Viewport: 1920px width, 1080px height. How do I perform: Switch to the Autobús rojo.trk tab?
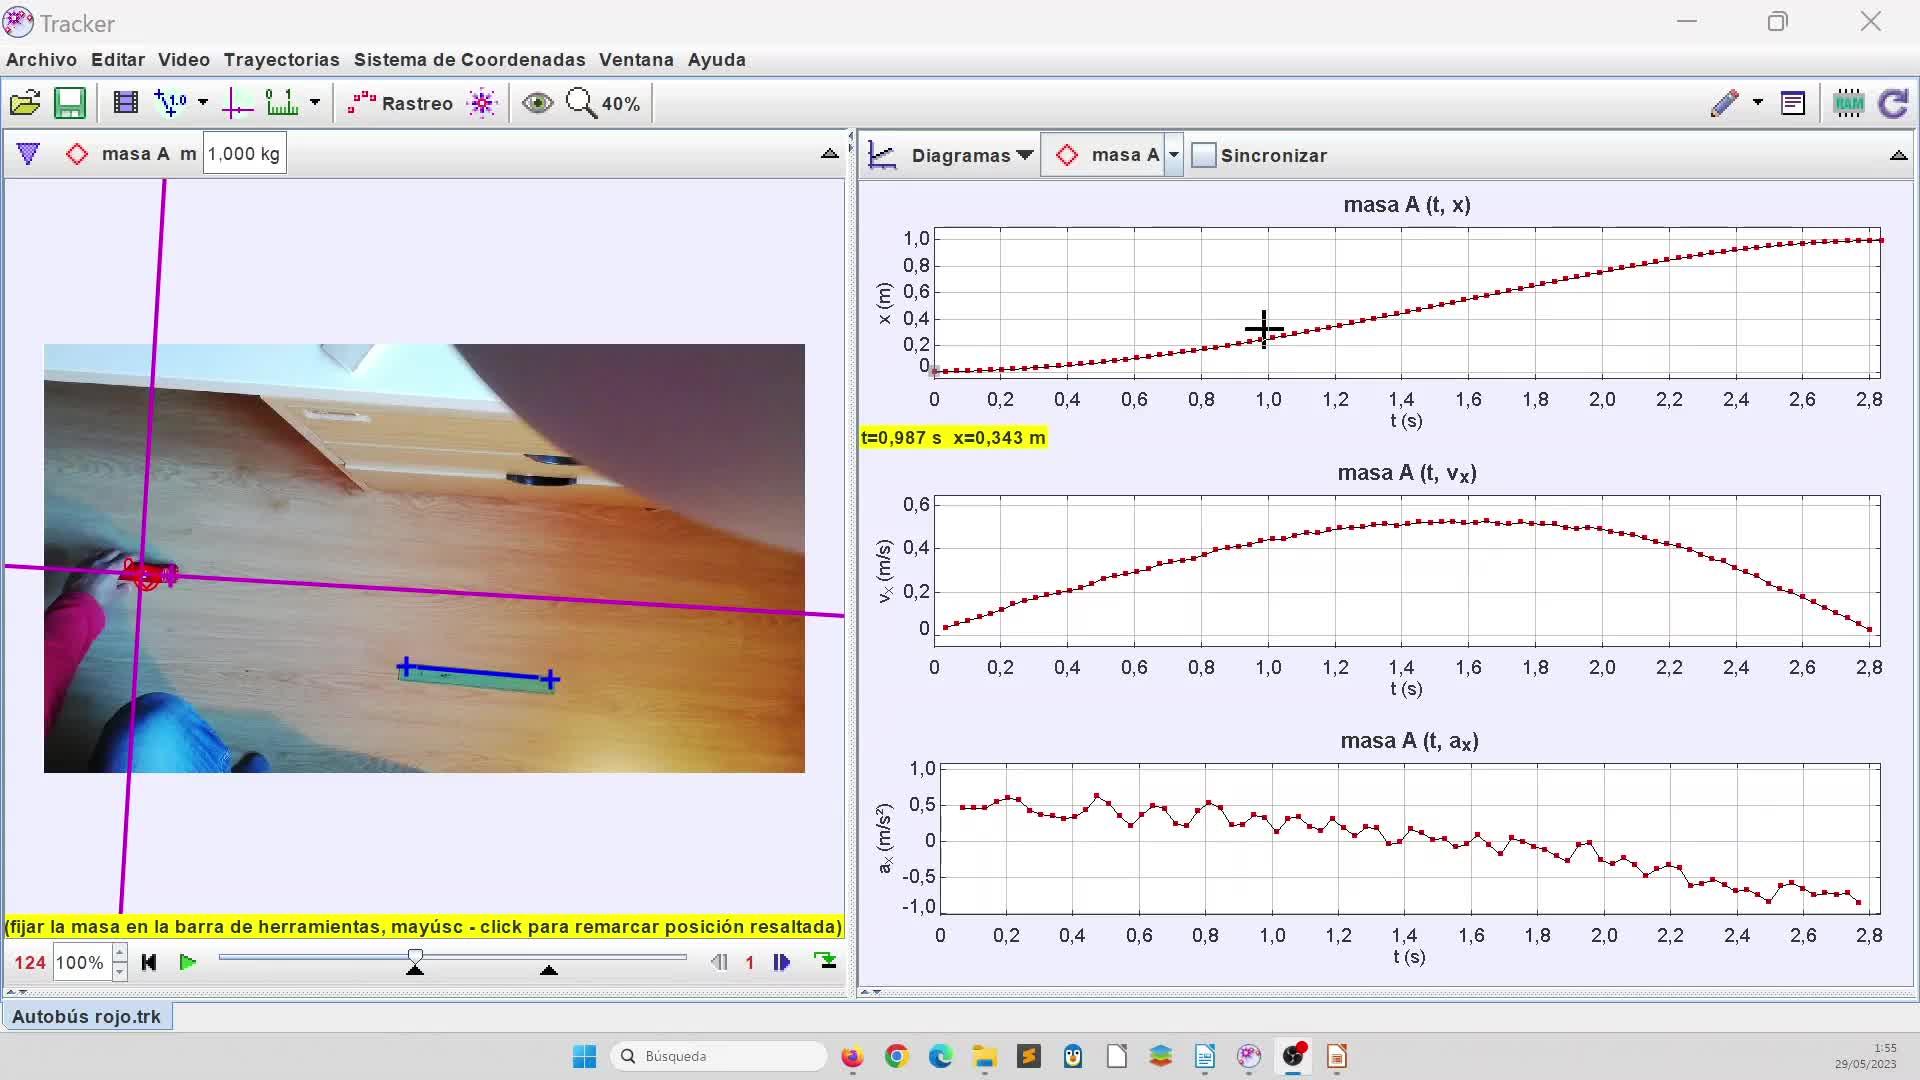(x=87, y=1017)
